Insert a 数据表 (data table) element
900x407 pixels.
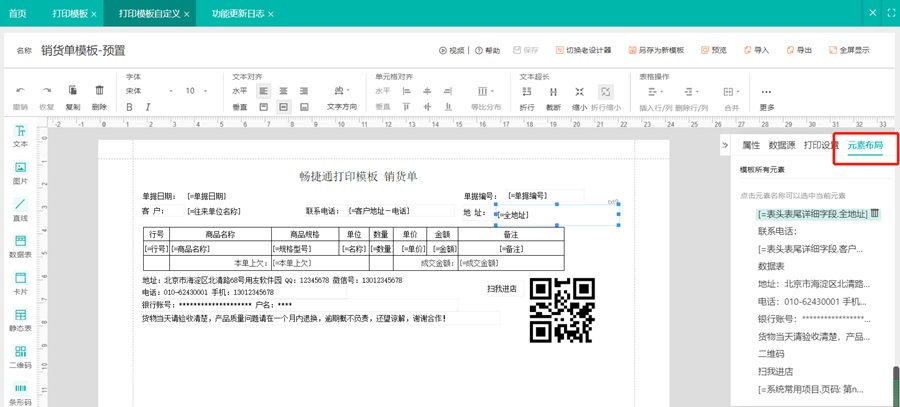(20, 247)
